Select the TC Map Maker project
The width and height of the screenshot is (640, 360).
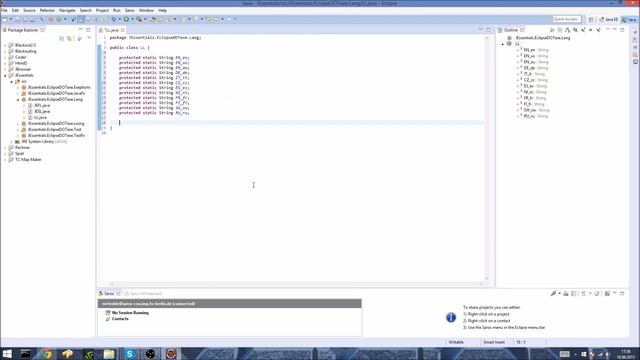pos(28,160)
